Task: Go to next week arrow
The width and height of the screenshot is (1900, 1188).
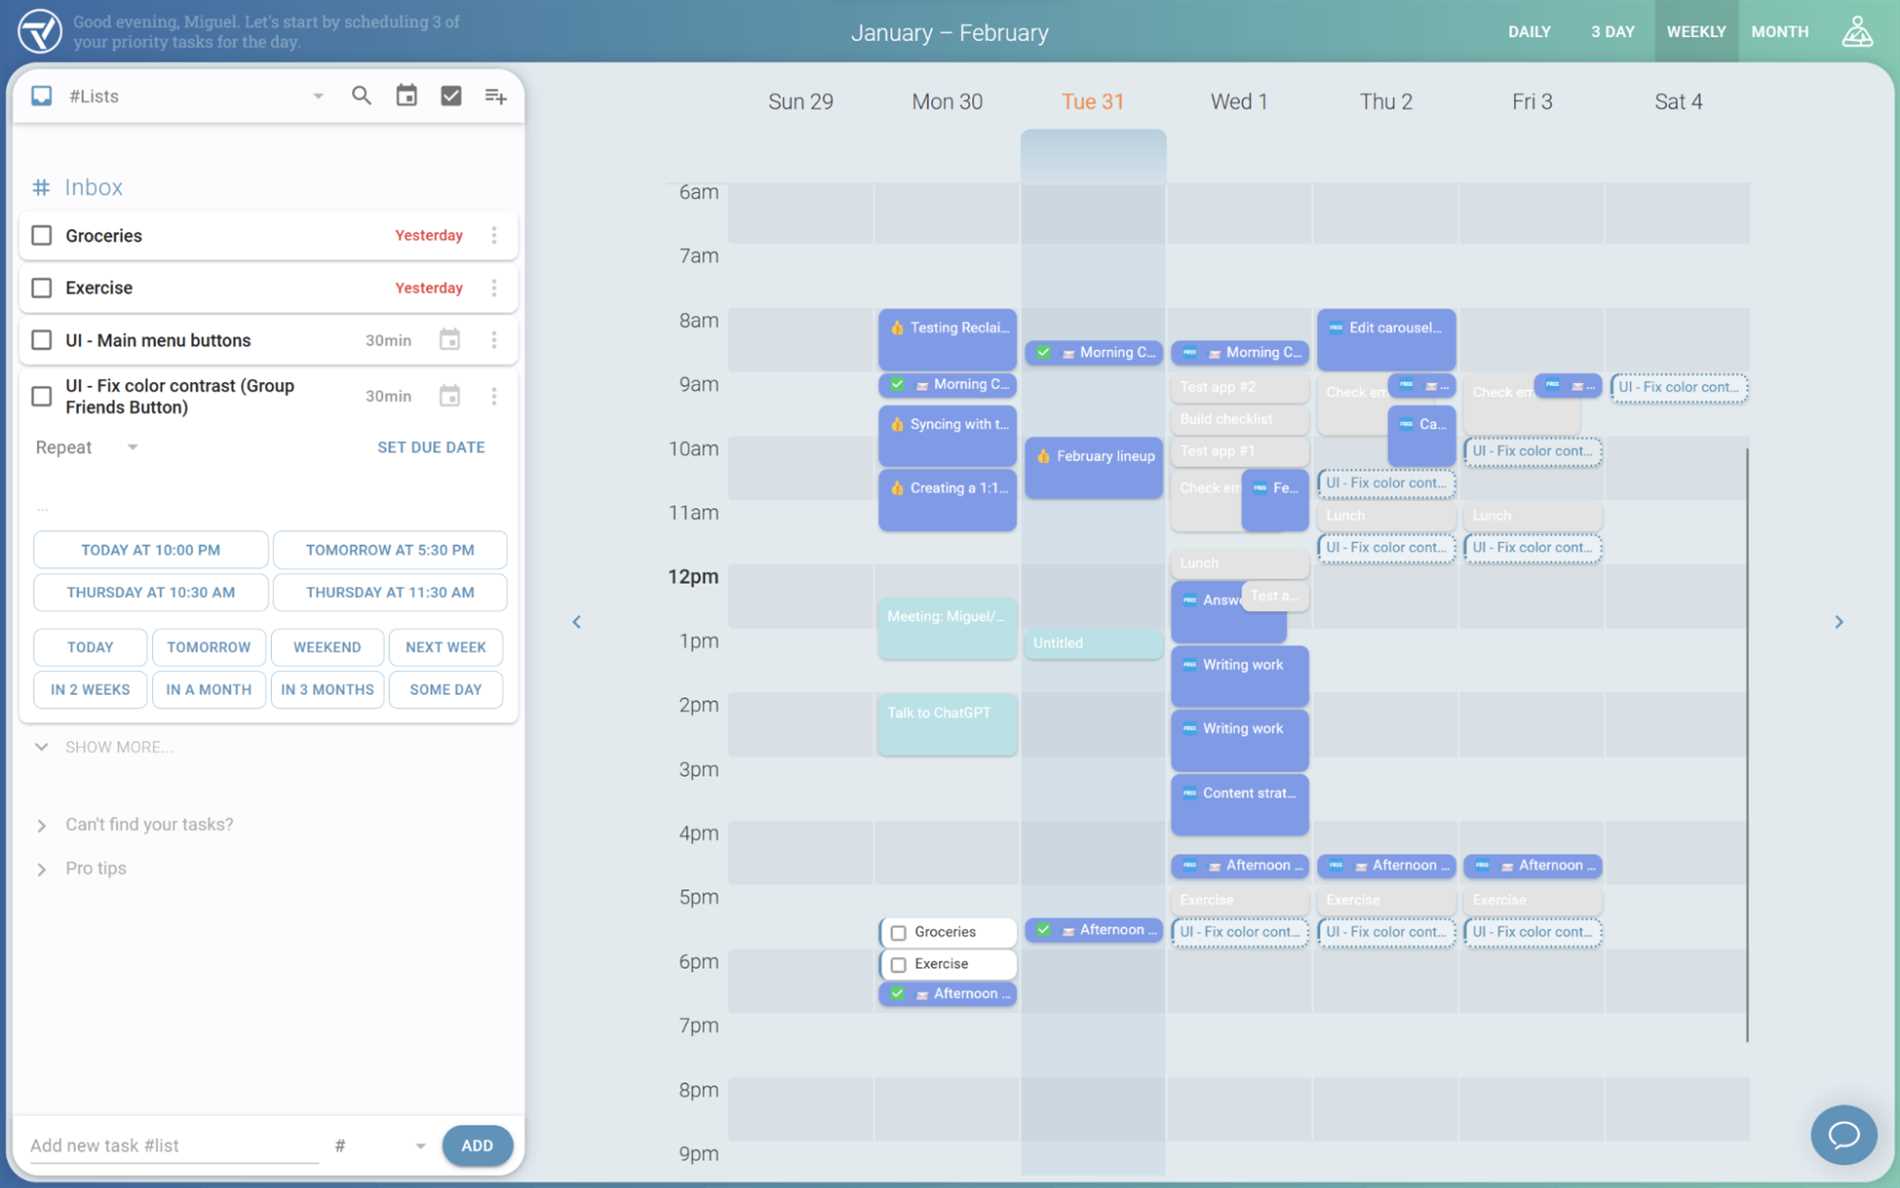Action: [x=1838, y=622]
